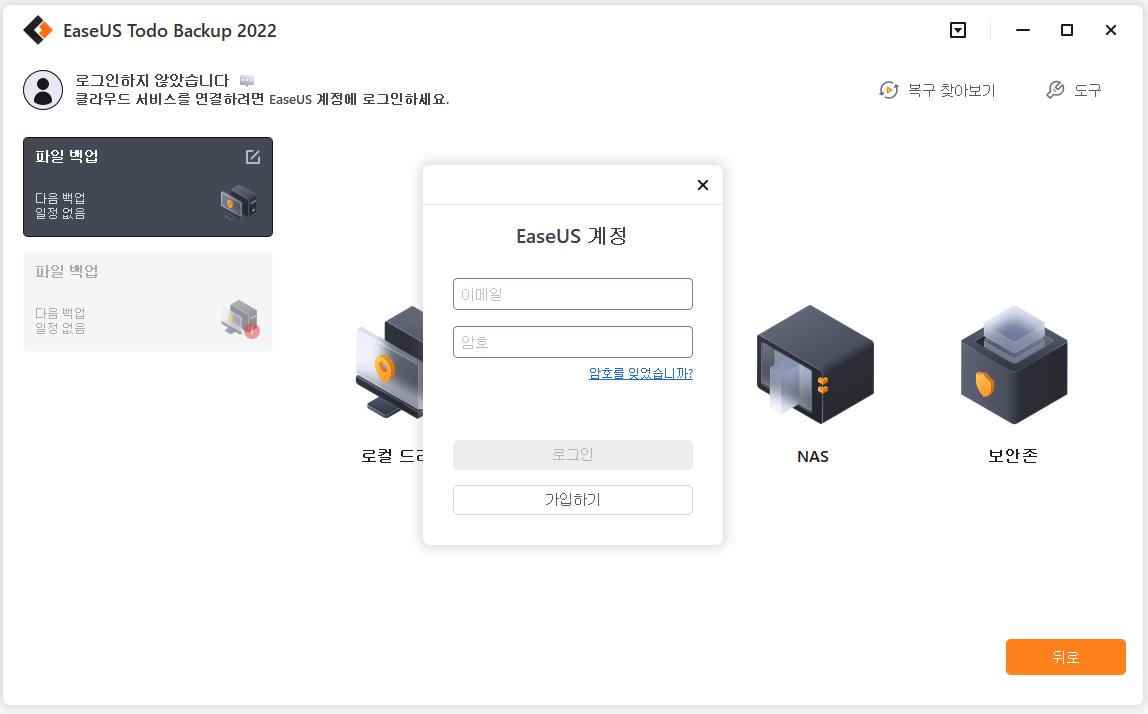Select the active dark 파일 백업 task card
Image resolution: width=1148 pixels, height=714 pixels.
tap(148, 187)
